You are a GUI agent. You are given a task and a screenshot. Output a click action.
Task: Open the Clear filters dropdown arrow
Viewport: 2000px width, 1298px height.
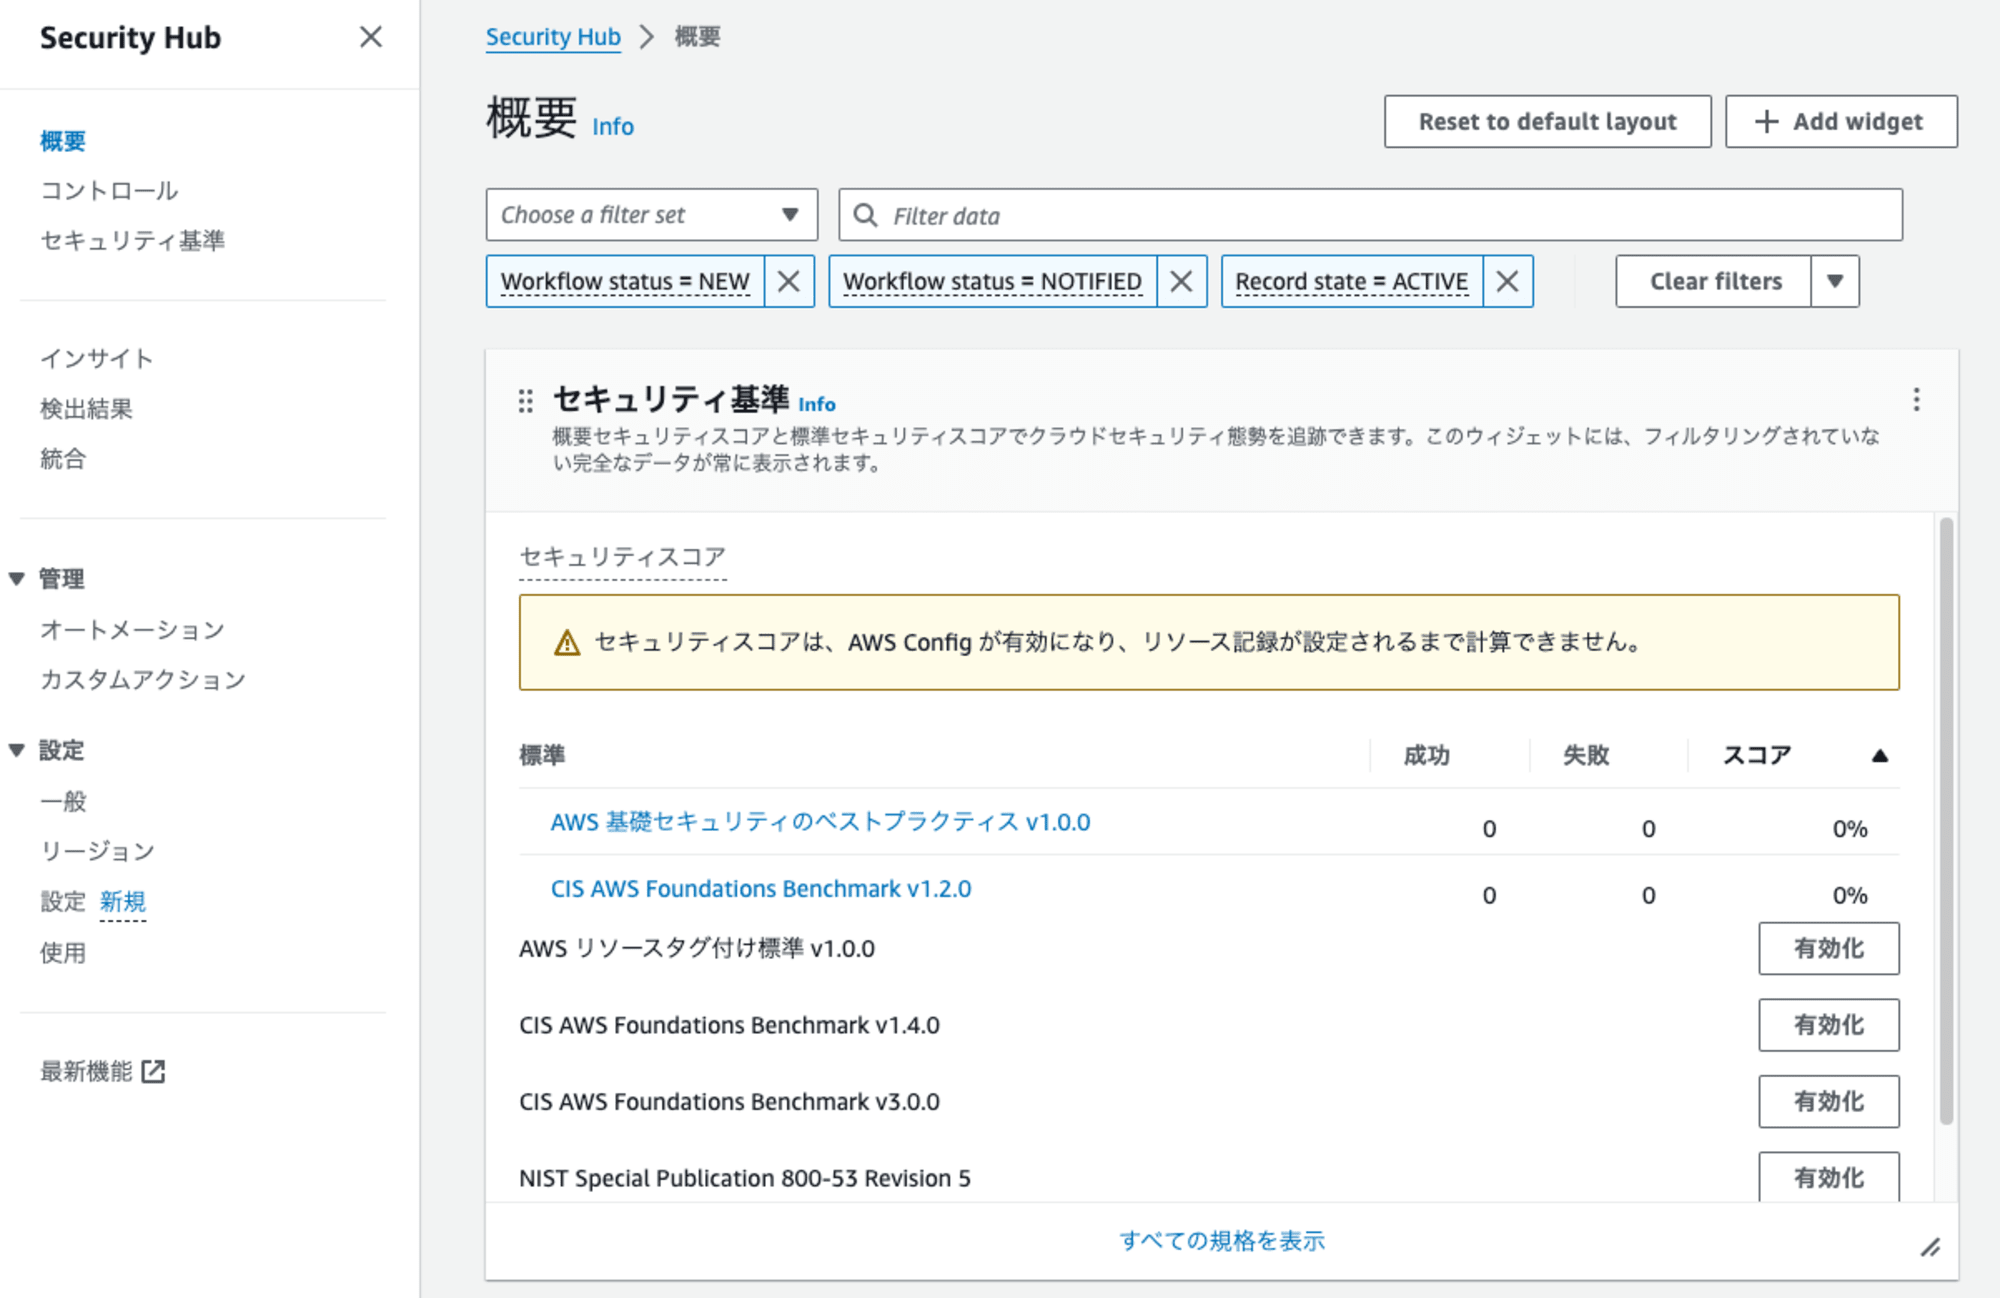tap(1835, 281)
